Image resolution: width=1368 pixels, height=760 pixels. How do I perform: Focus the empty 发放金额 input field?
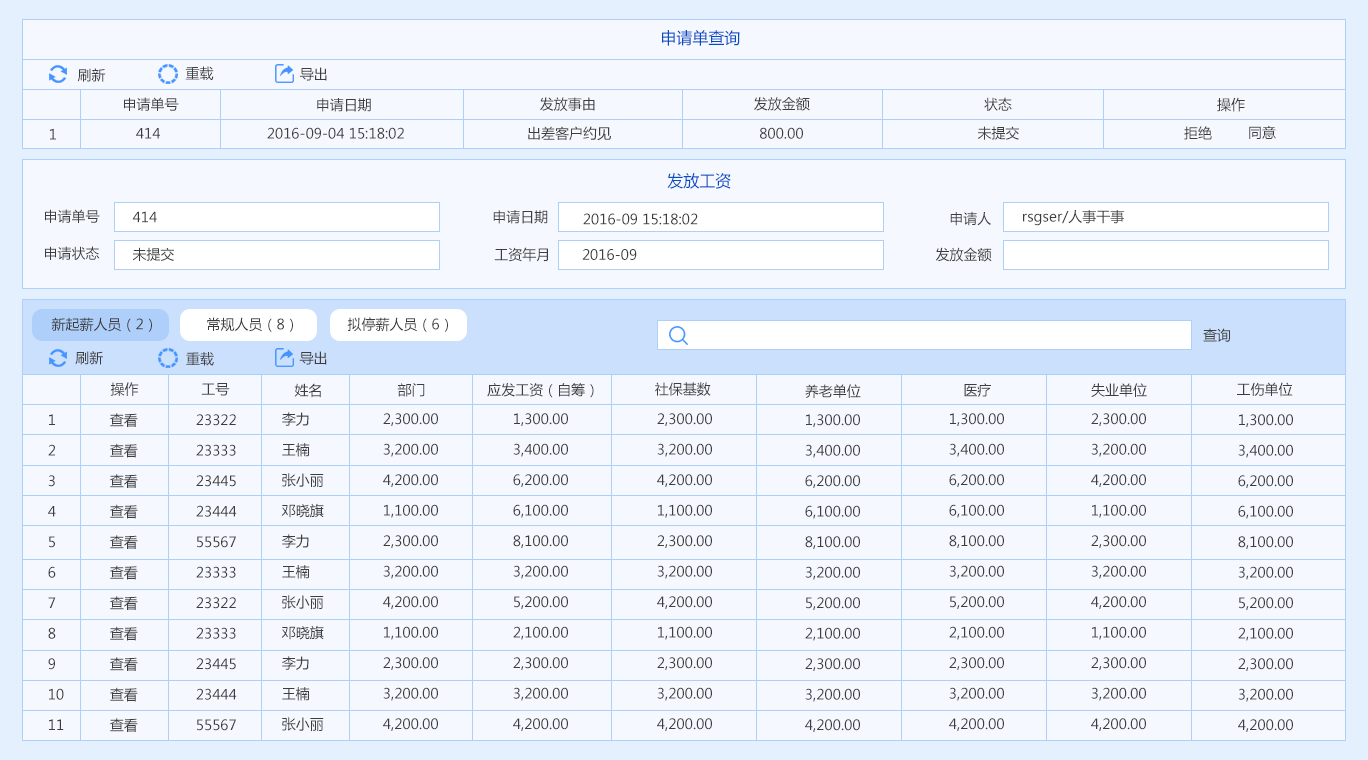[1165, 255]
